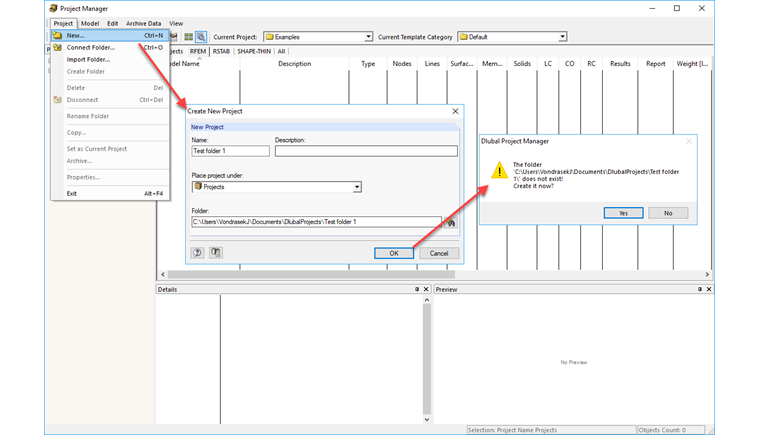Sort by the Report column header

pyautogui.click(x=655, y=64)
